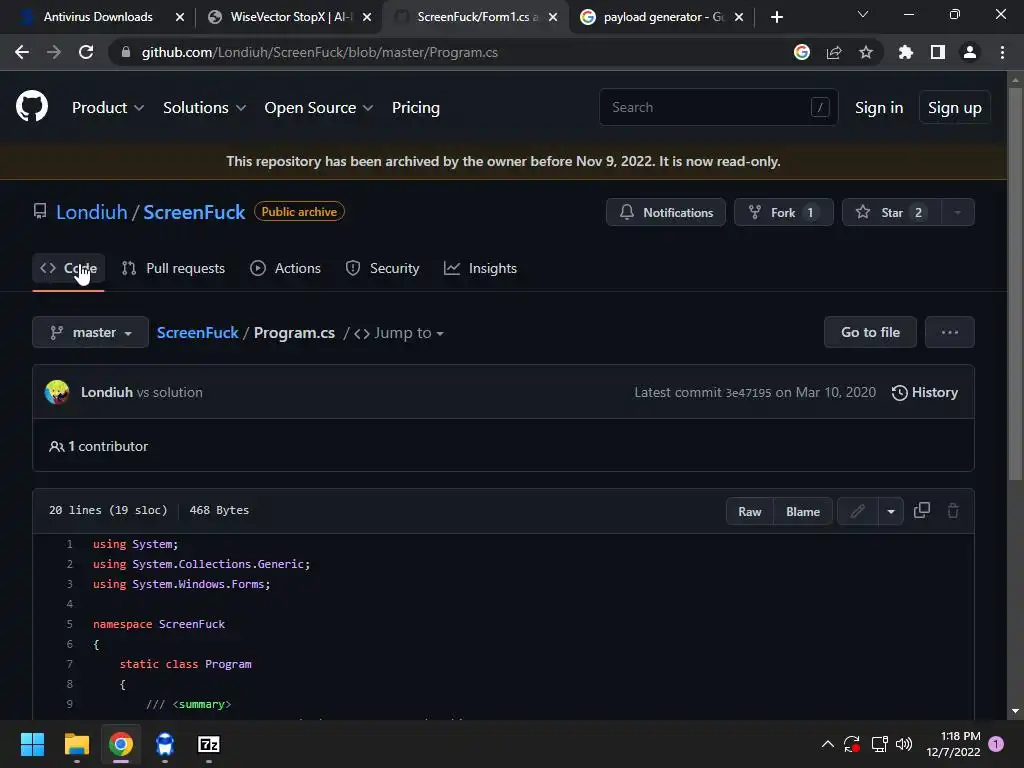The image size is (1024, 768).
Task: Go back with browser back arrow
Action: 22,52
